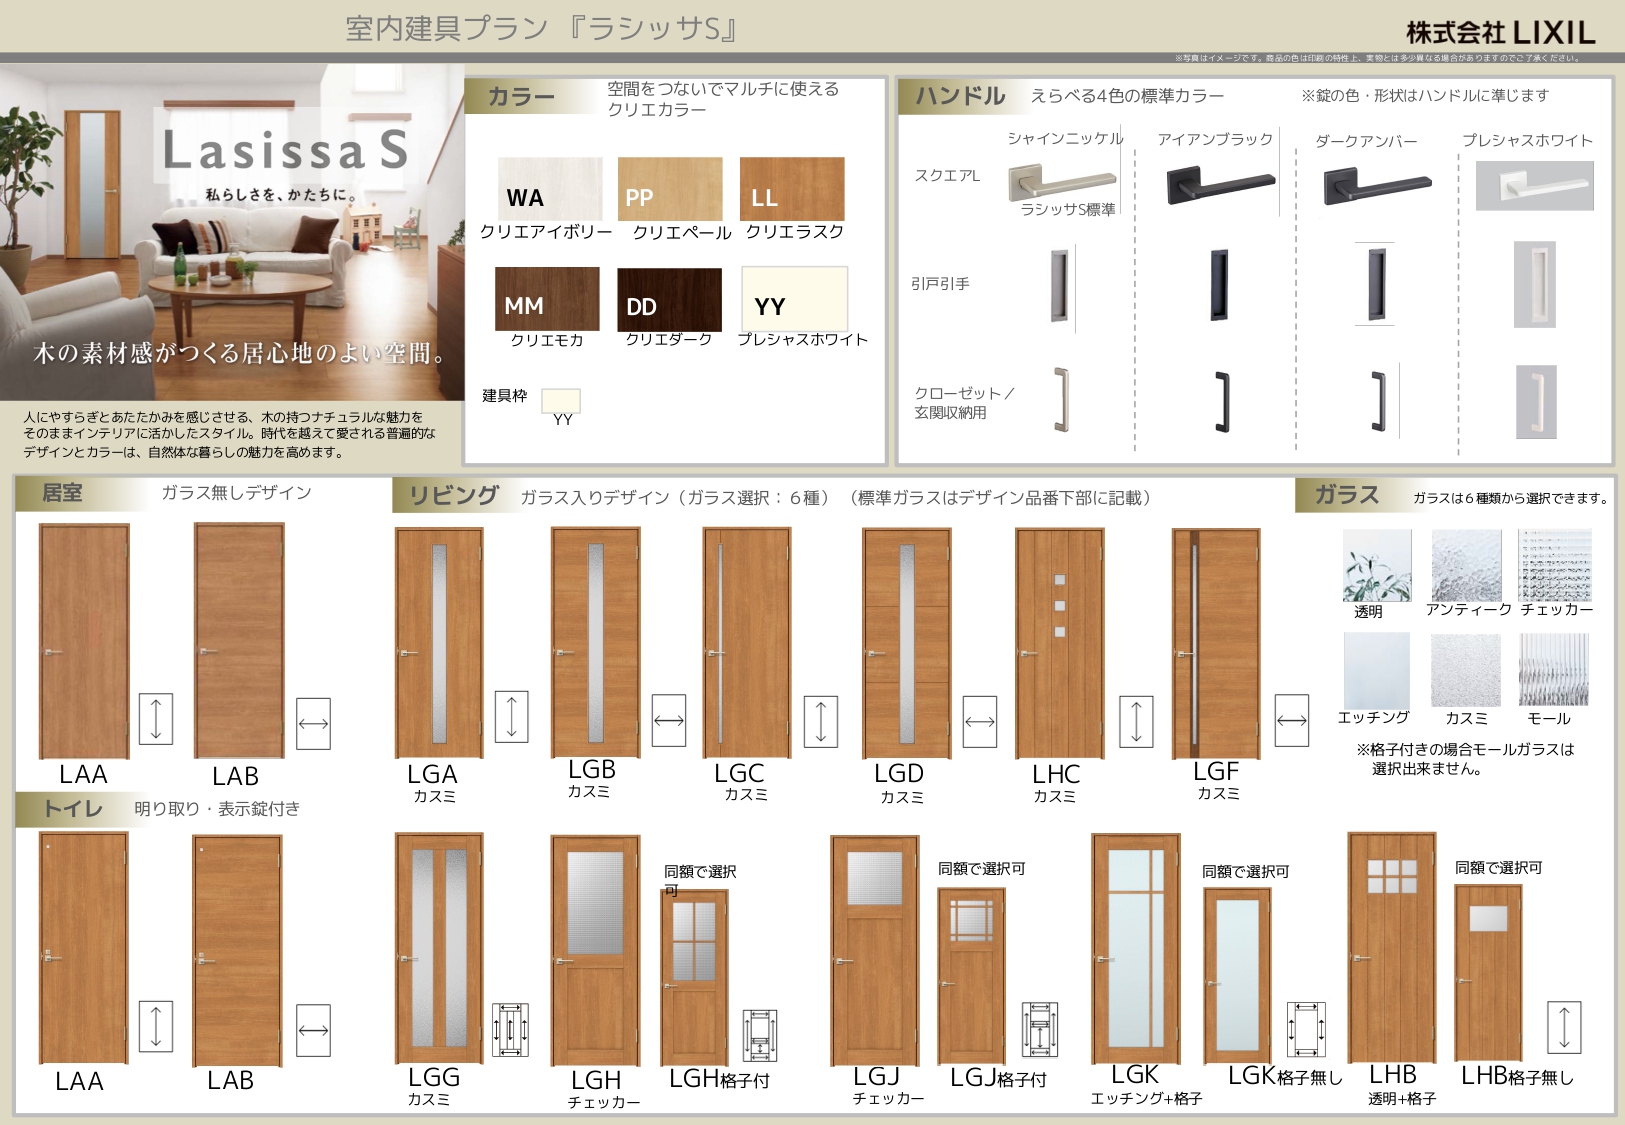The width and height of the screenshot is (1625, 1125).
Task: Open the LGF door design image
Action: click(1215, 643)
